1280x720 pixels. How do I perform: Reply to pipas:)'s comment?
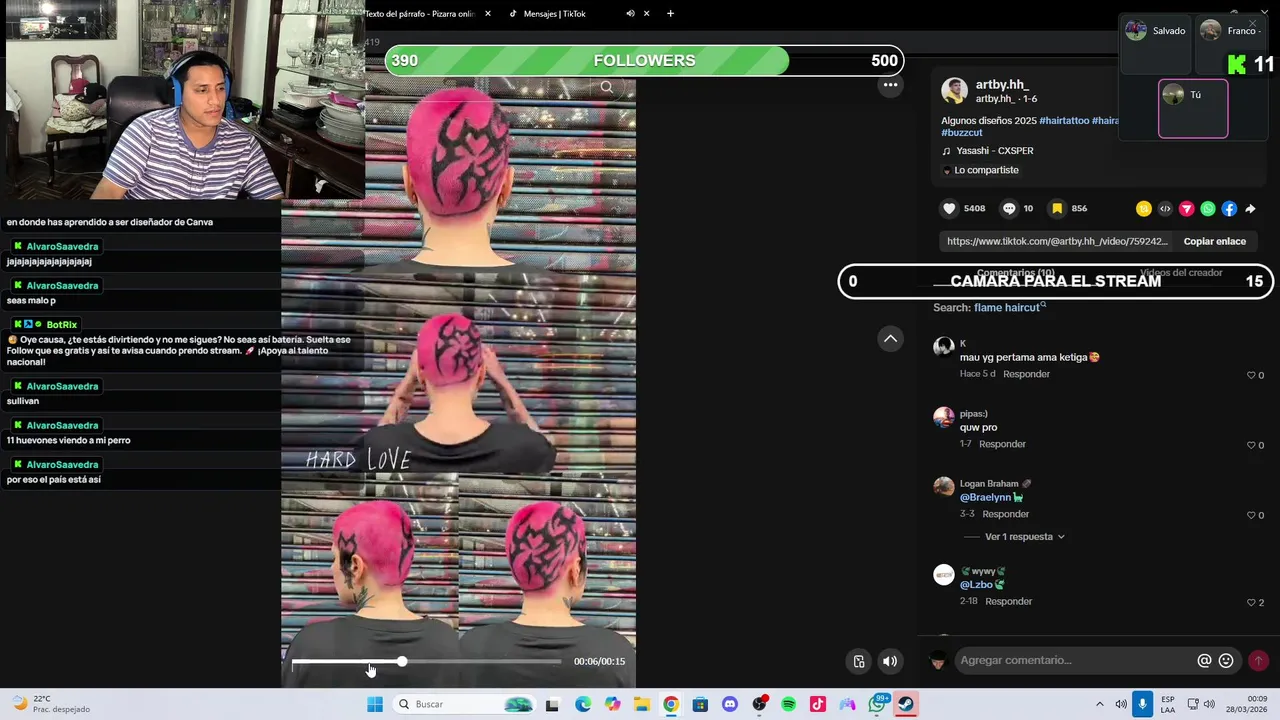click(1002, 444)
